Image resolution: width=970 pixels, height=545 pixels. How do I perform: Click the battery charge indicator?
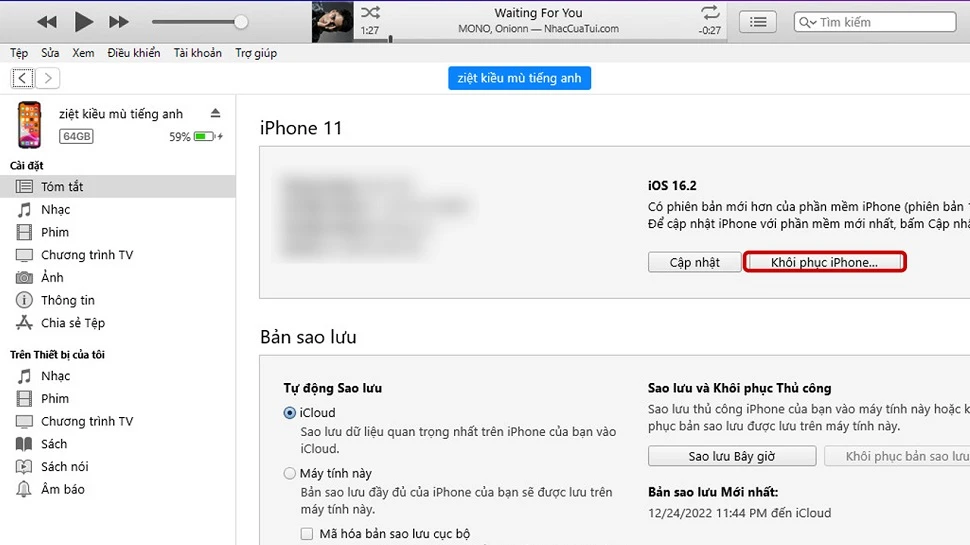(x=204, y=136)
